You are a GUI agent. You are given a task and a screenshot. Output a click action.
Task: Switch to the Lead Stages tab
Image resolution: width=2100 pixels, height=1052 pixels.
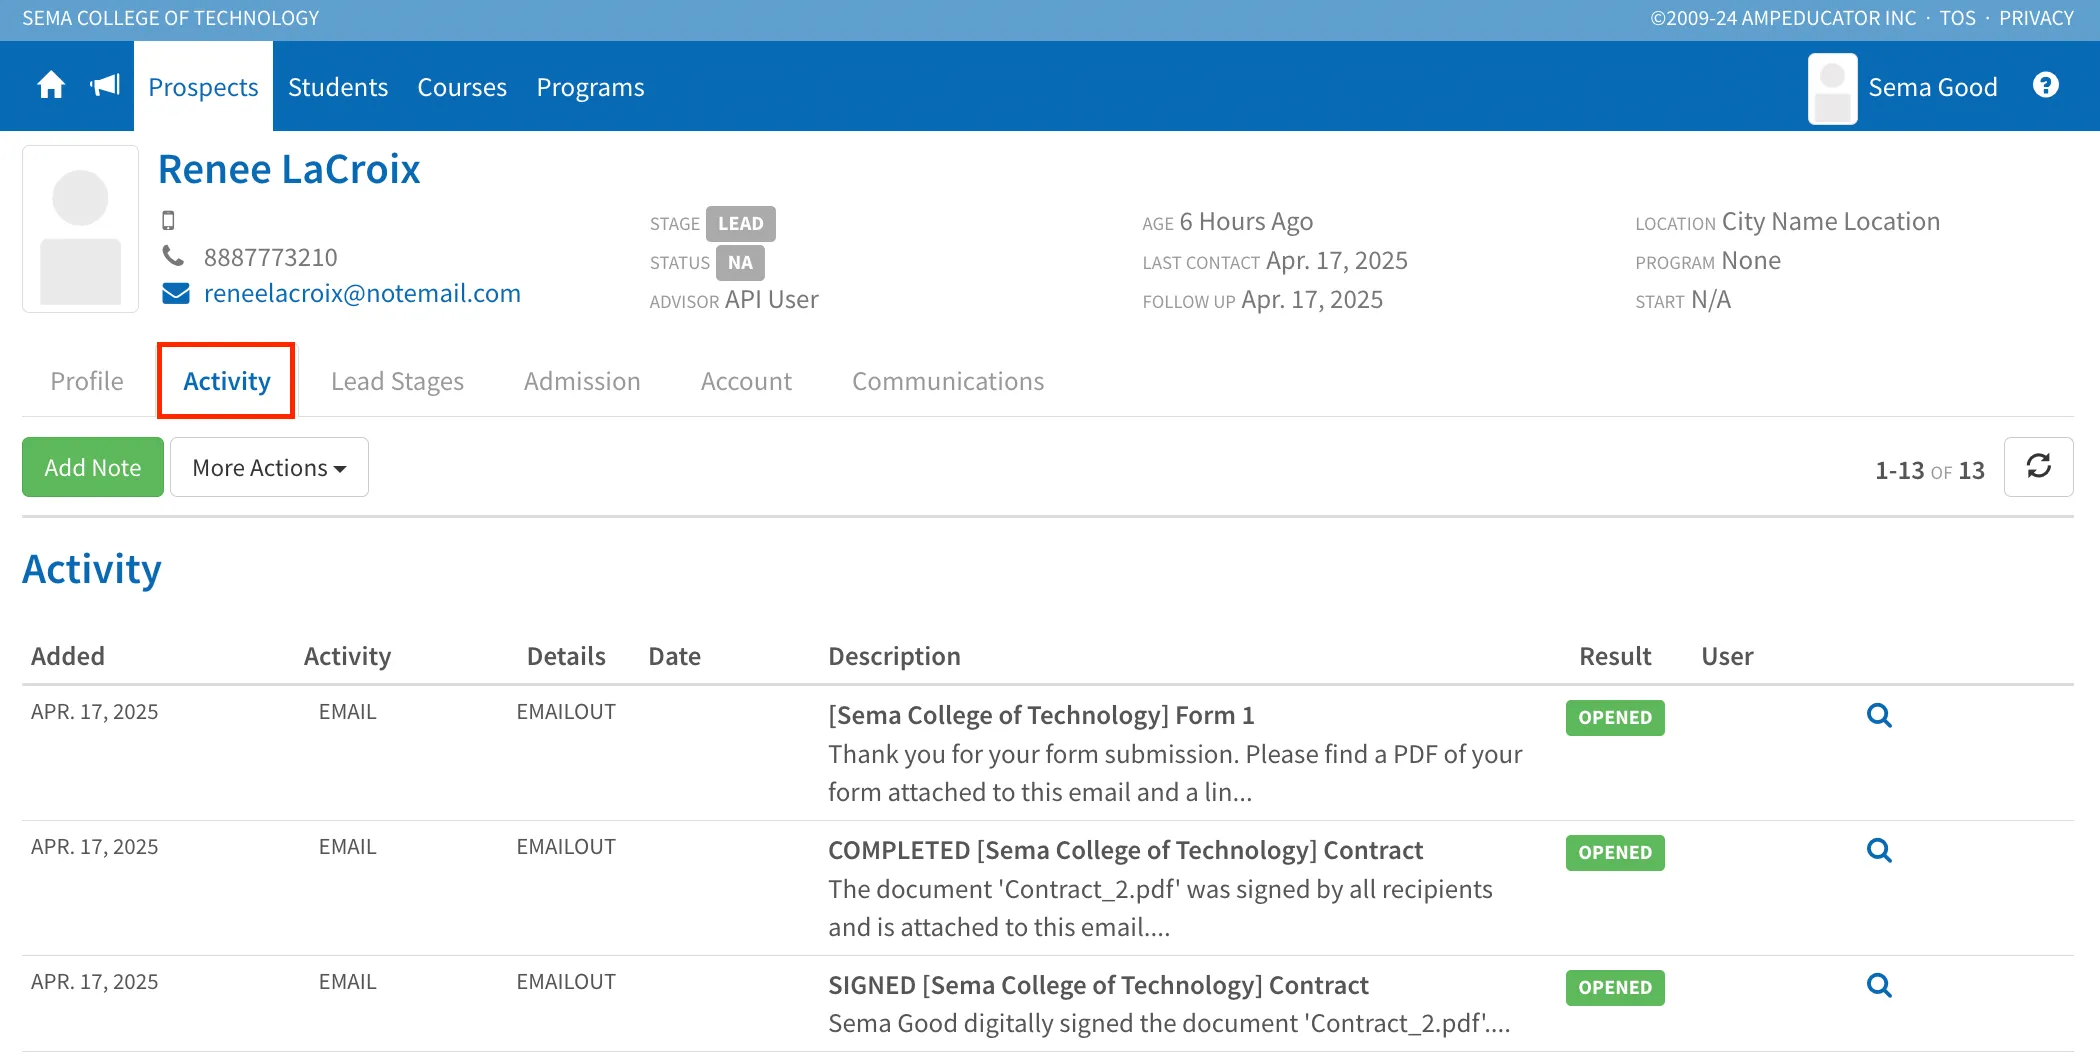(397, 381)
